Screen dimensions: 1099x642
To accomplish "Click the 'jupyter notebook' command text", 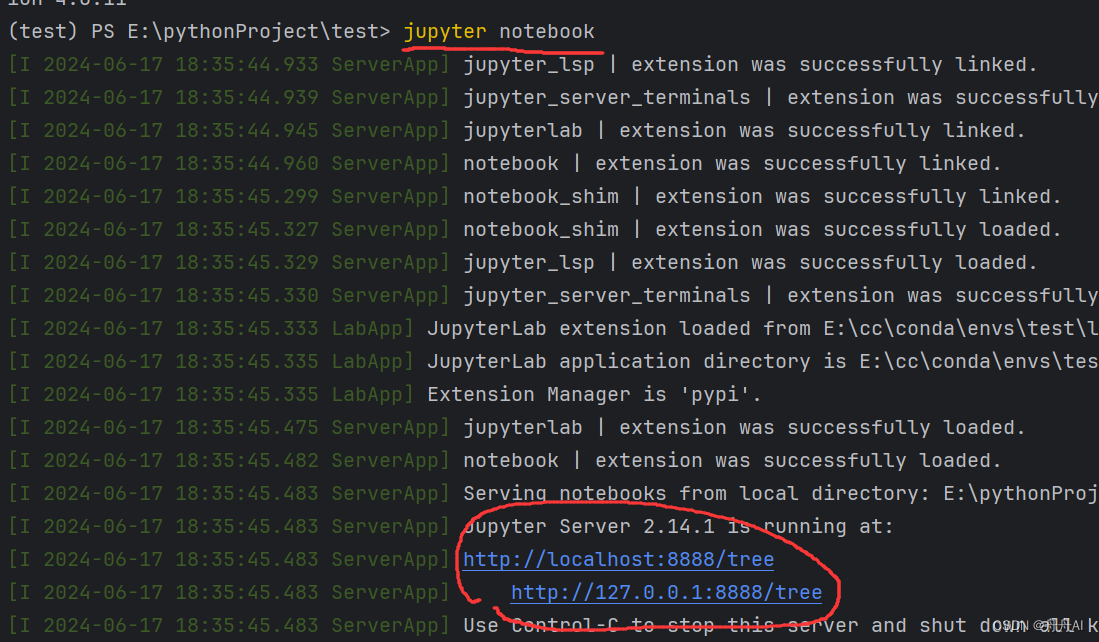I will 499,32.
